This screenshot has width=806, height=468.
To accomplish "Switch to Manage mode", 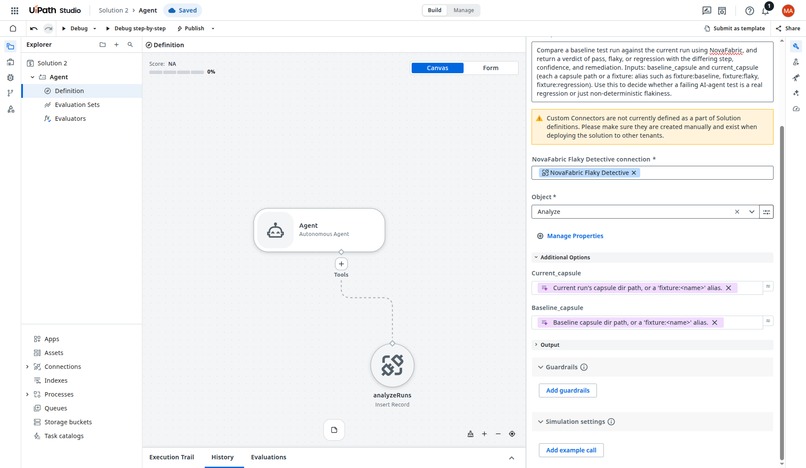I will [x=464, y=10].
